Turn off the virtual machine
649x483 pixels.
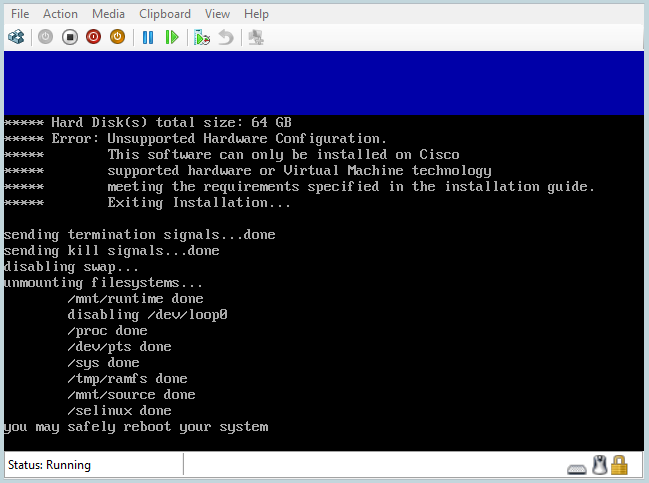(70, 37)
